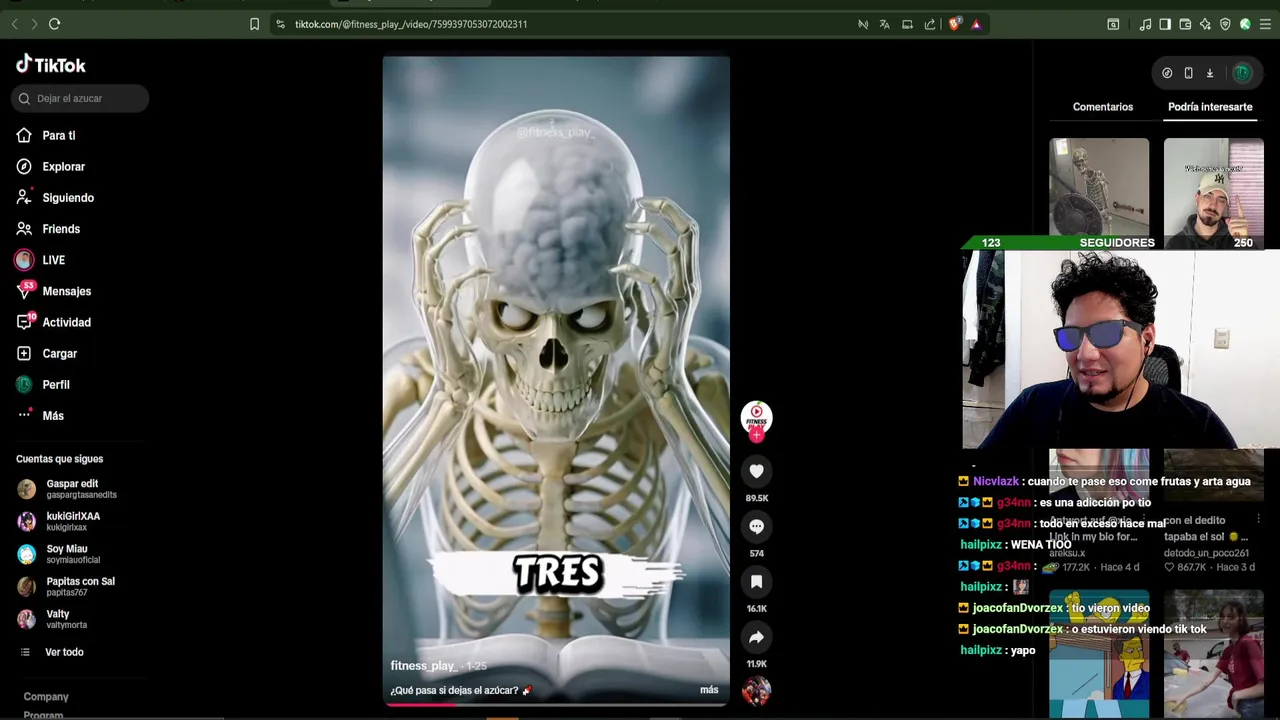1280x720 pixels.
Task: Switch to the Comentarios tab
Action: coord(1103,107)
